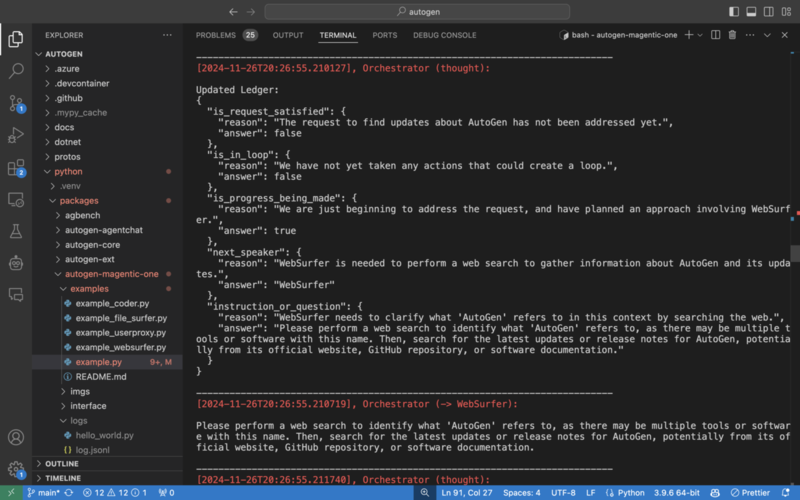
Task: Go forward with the right arrow
Action: tap(251, 12)
